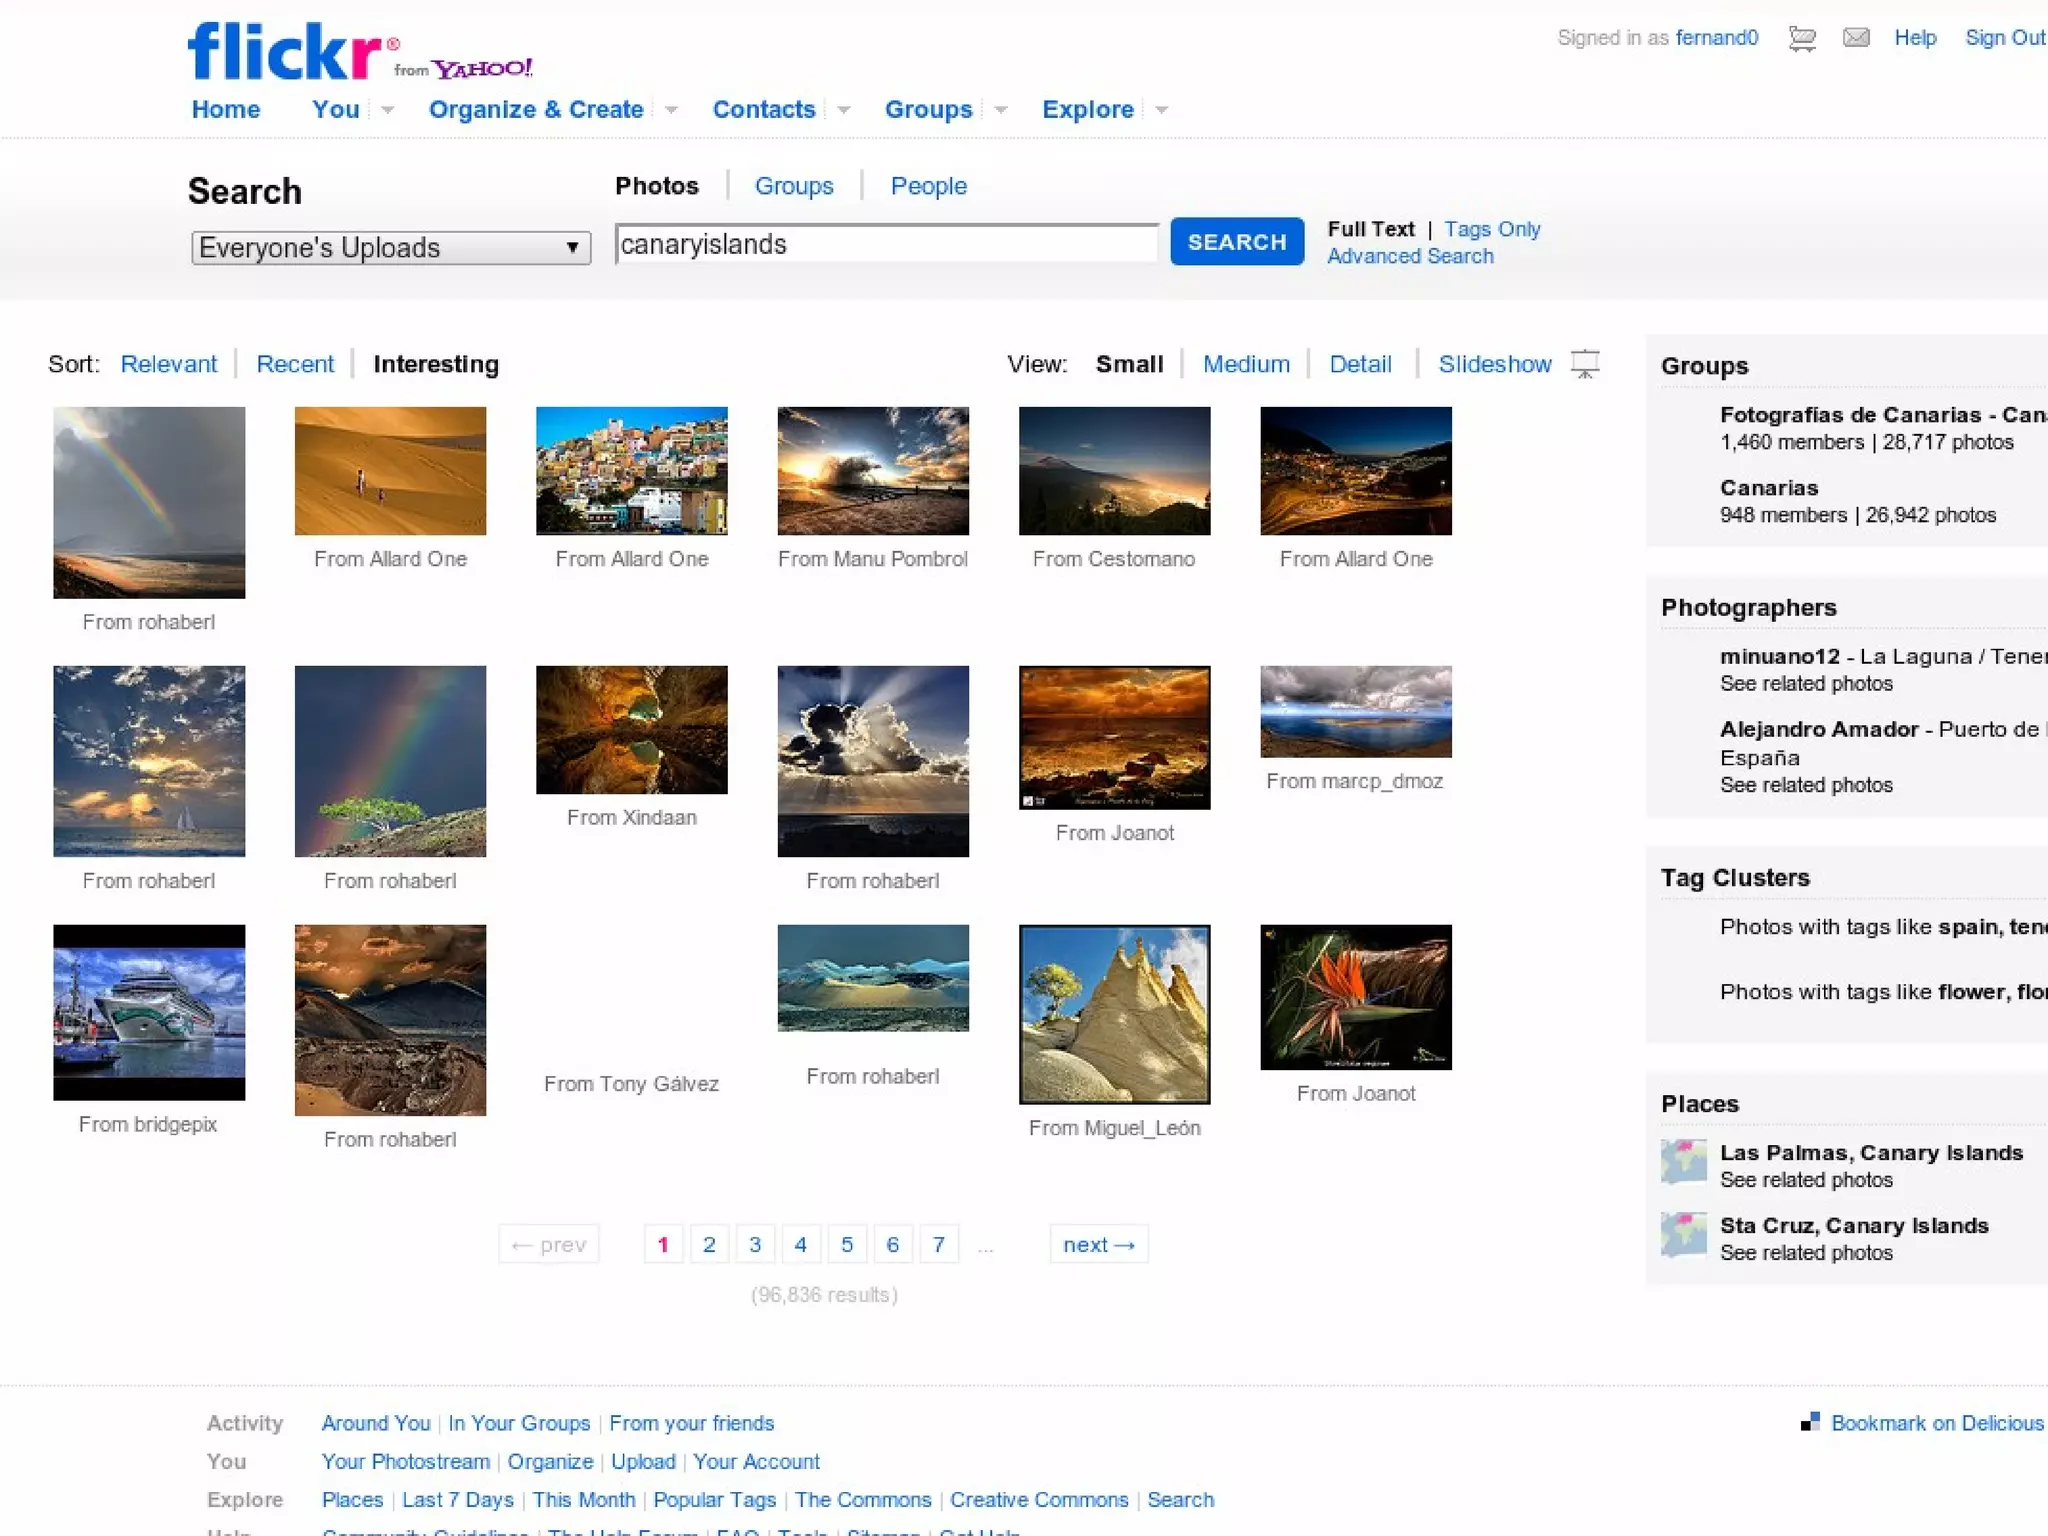Open Popular Tags footer link
This screenshot has height=1536, width=2048.
click(714, 1499)
